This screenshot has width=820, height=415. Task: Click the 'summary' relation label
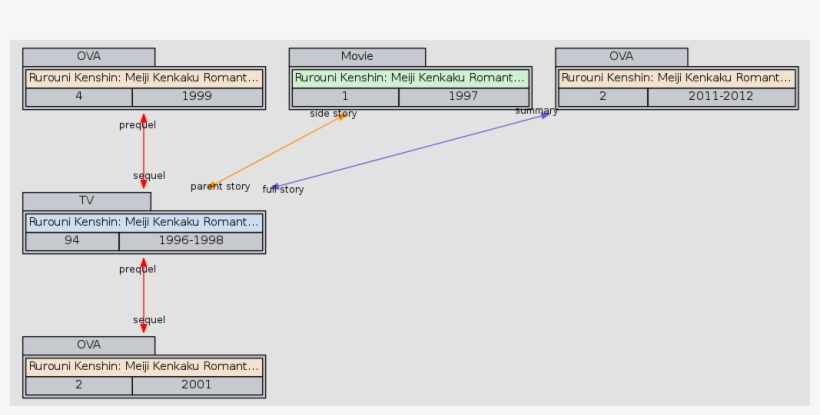click(x=537, y=111)
